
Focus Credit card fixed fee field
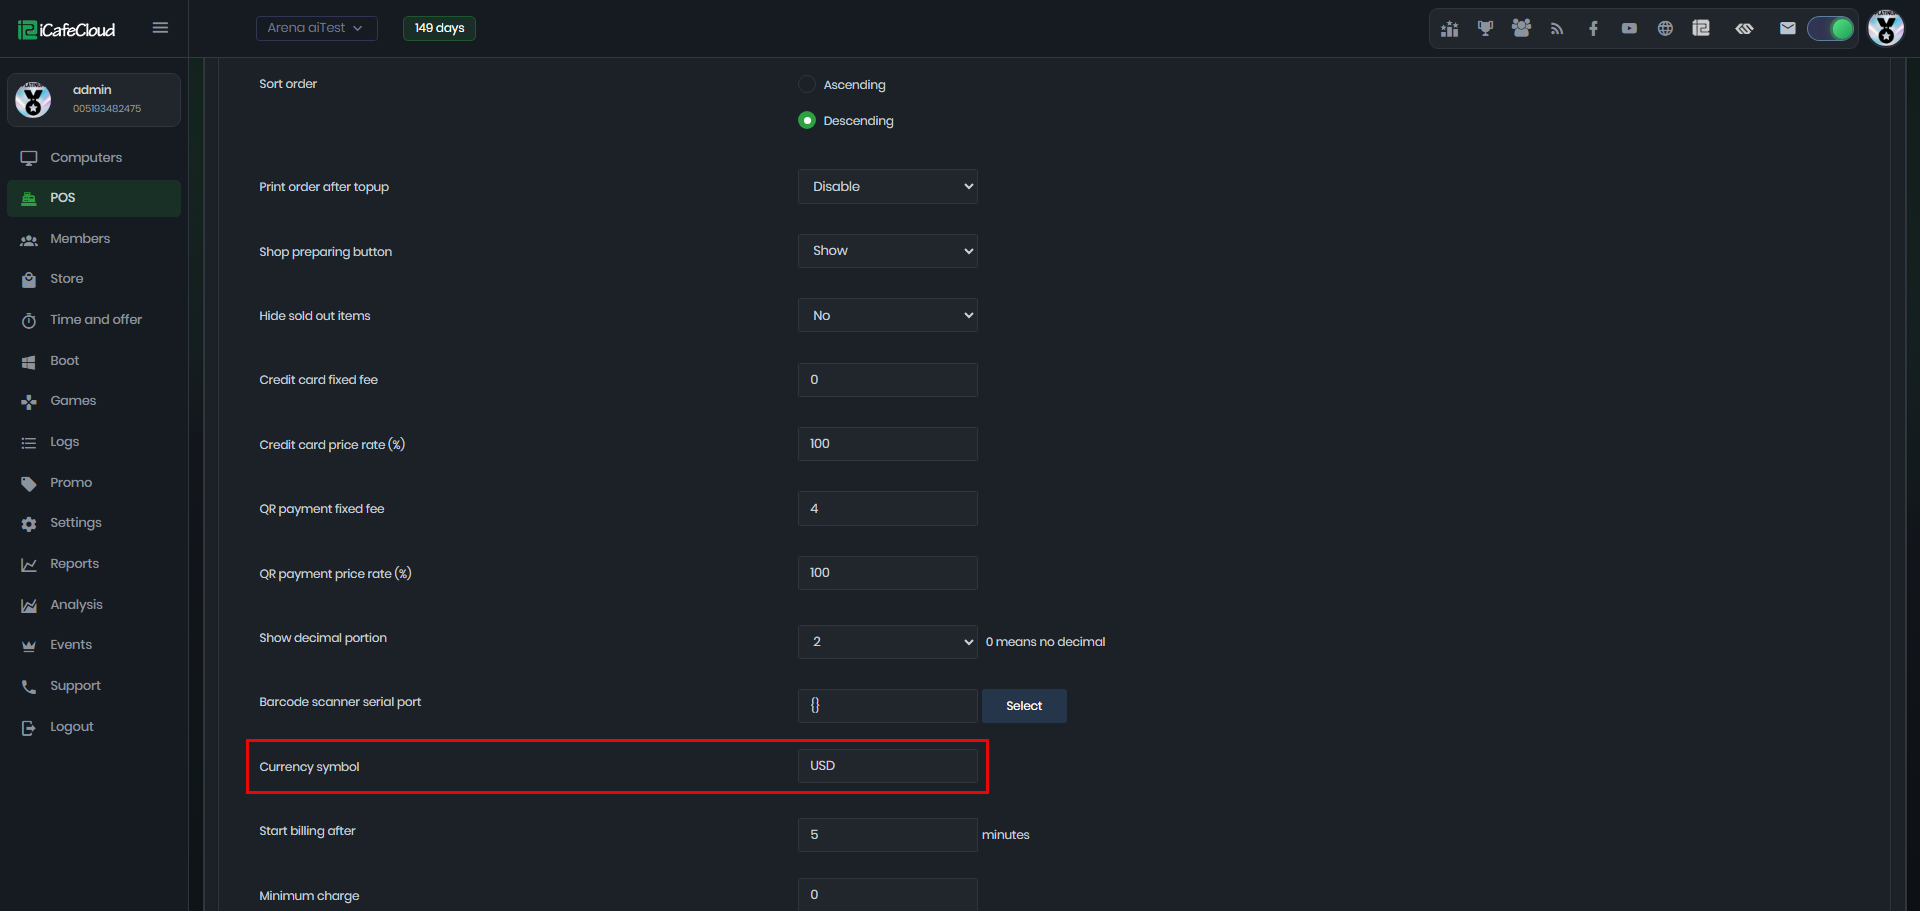coord(887,380)
